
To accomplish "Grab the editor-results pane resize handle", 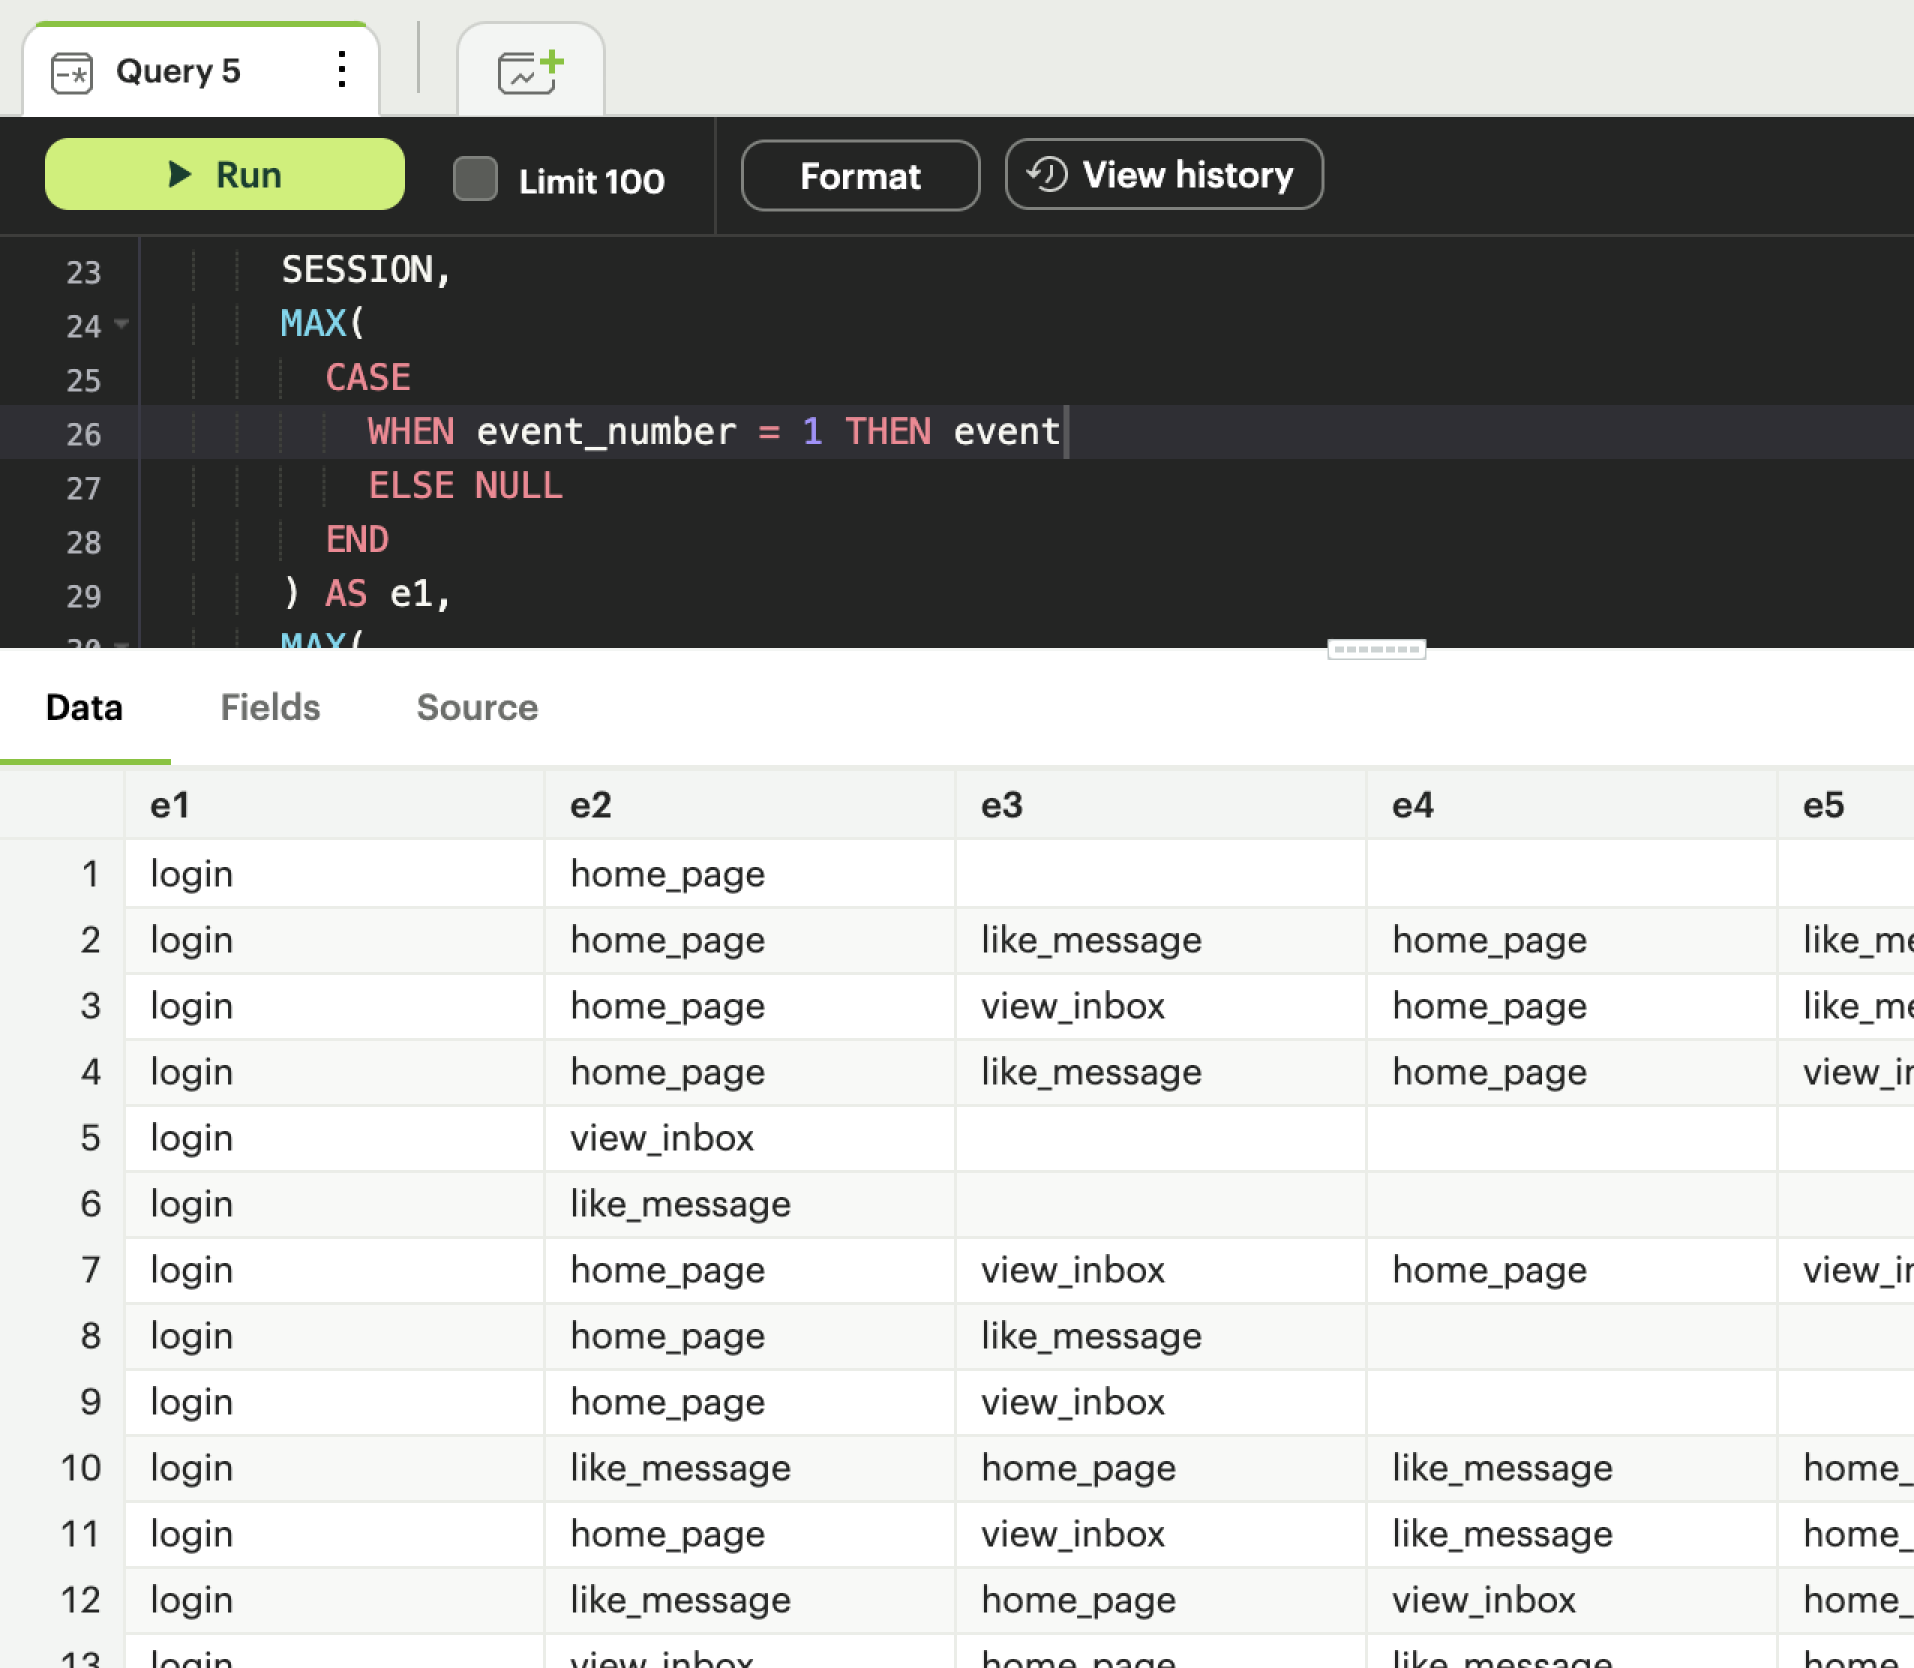I will click(1375, 650).
